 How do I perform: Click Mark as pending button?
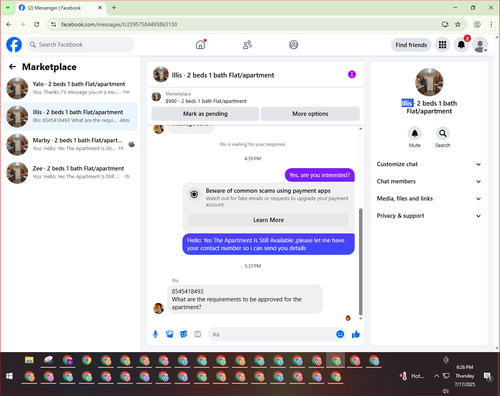(205, 114)
